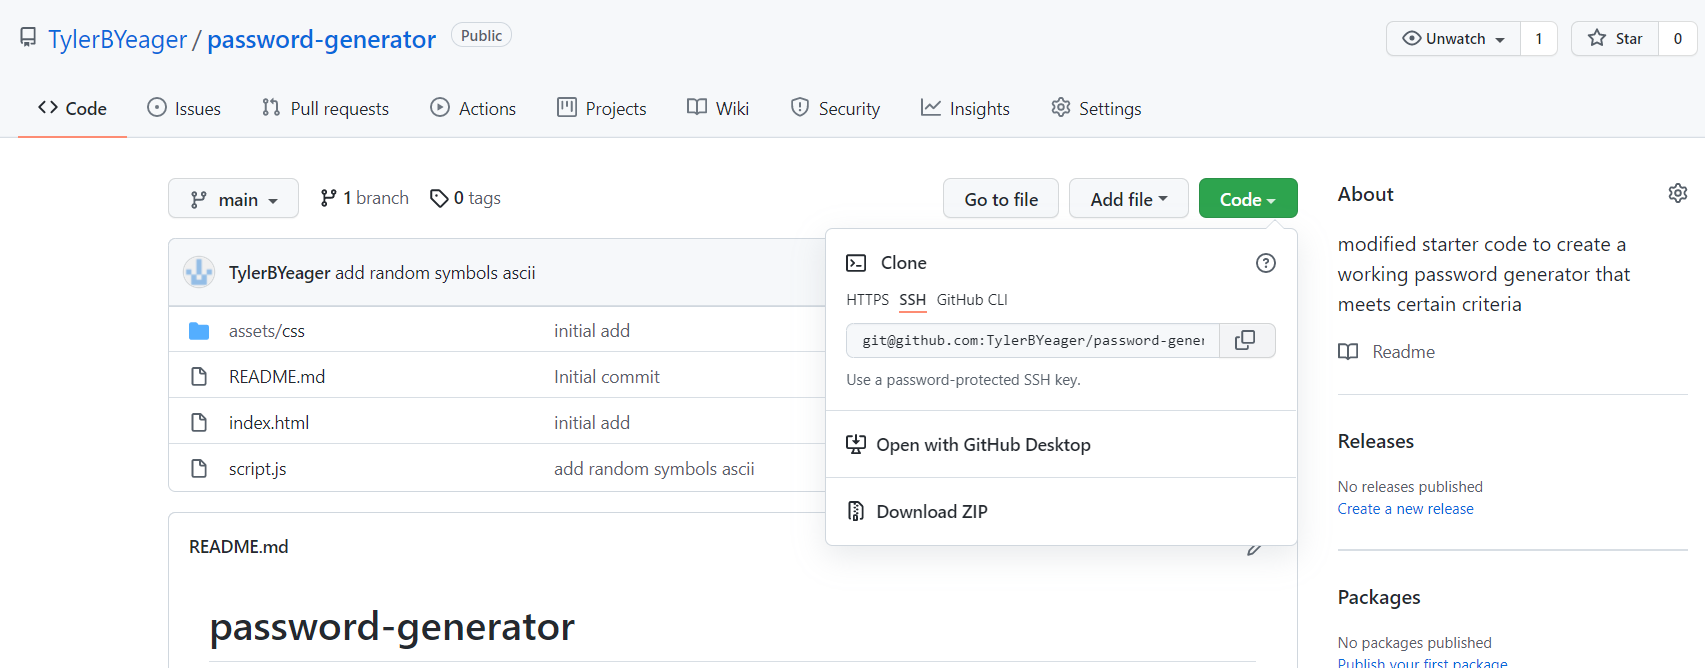Star this repository

pyautogui.click(x=1615, y=39)
